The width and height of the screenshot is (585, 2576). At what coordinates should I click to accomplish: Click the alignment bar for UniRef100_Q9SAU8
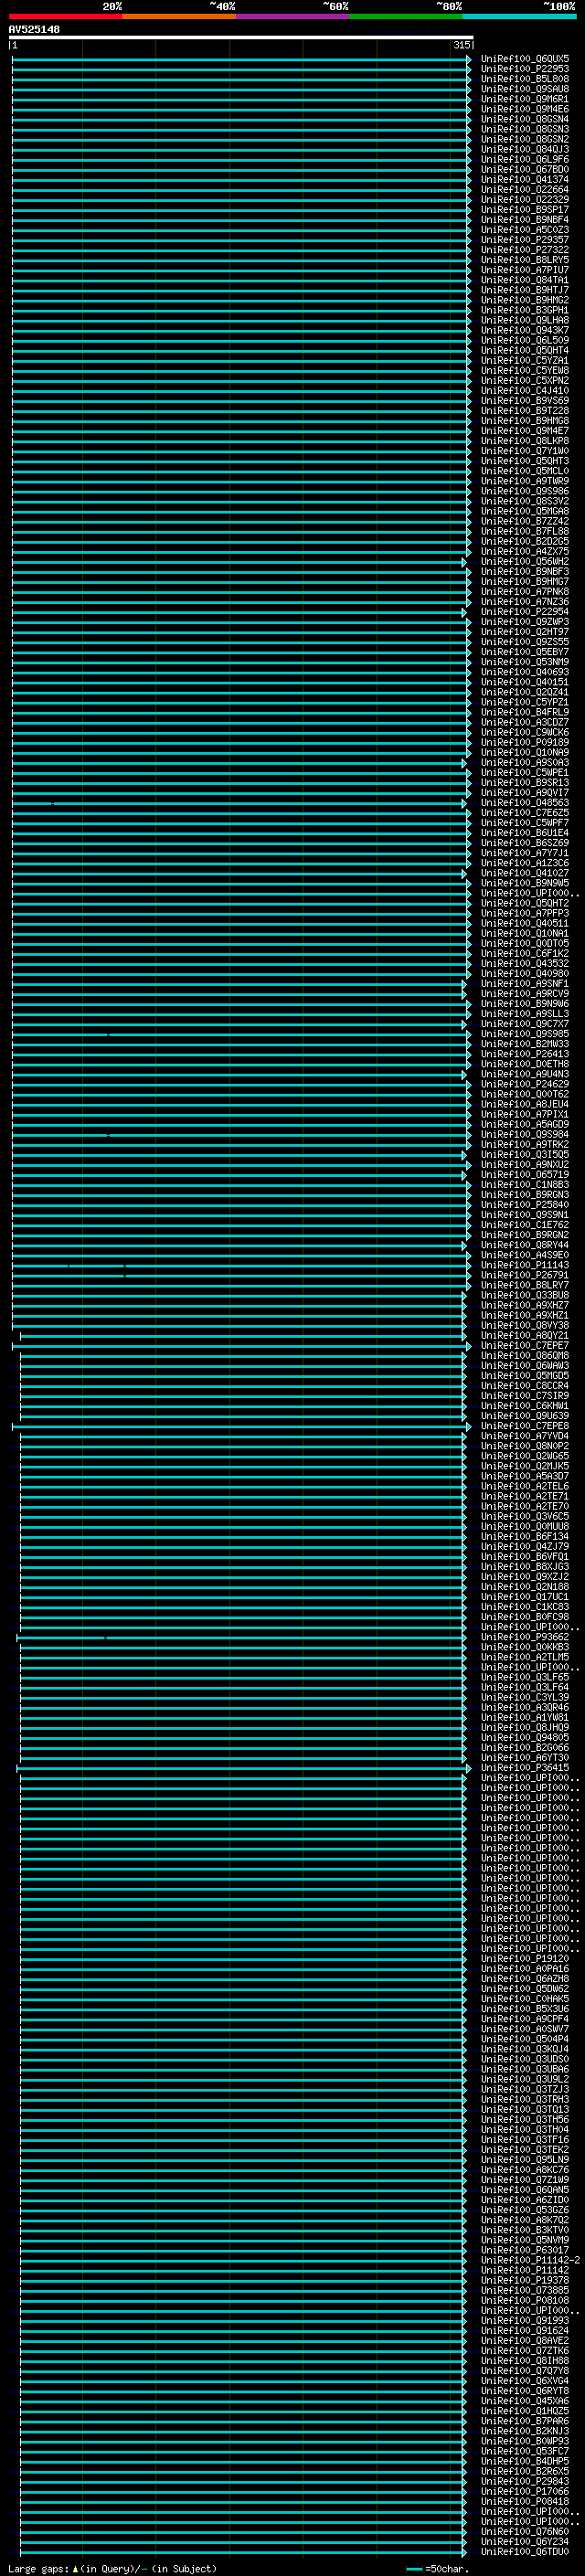(x=240, y=89)
